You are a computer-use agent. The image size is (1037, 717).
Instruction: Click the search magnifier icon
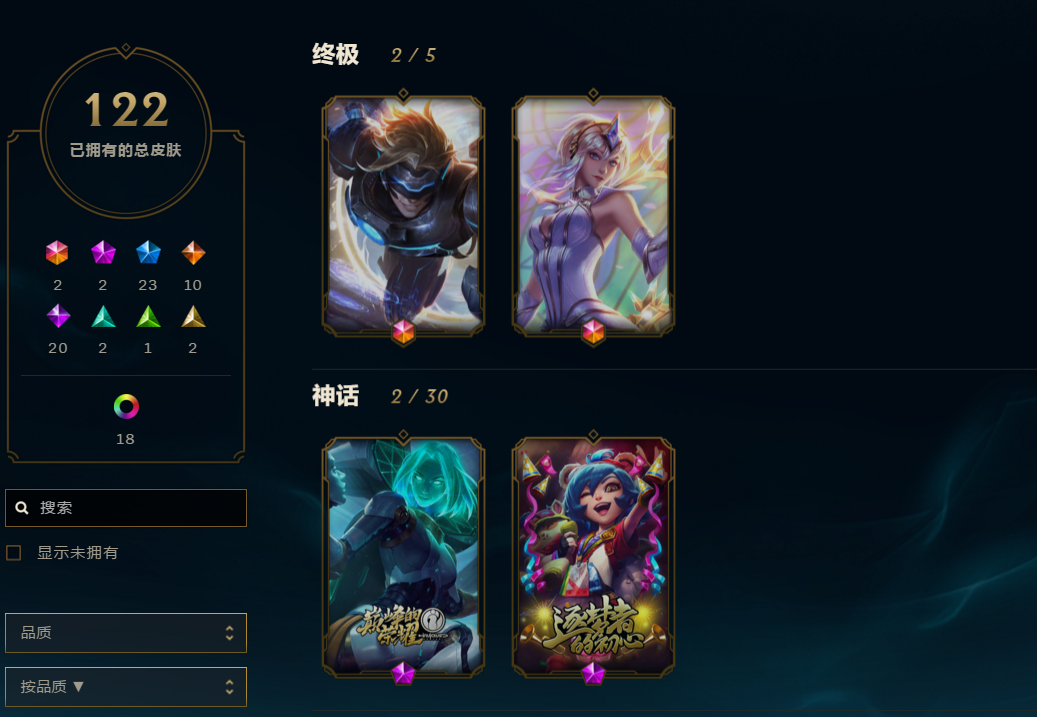point(22,508)
